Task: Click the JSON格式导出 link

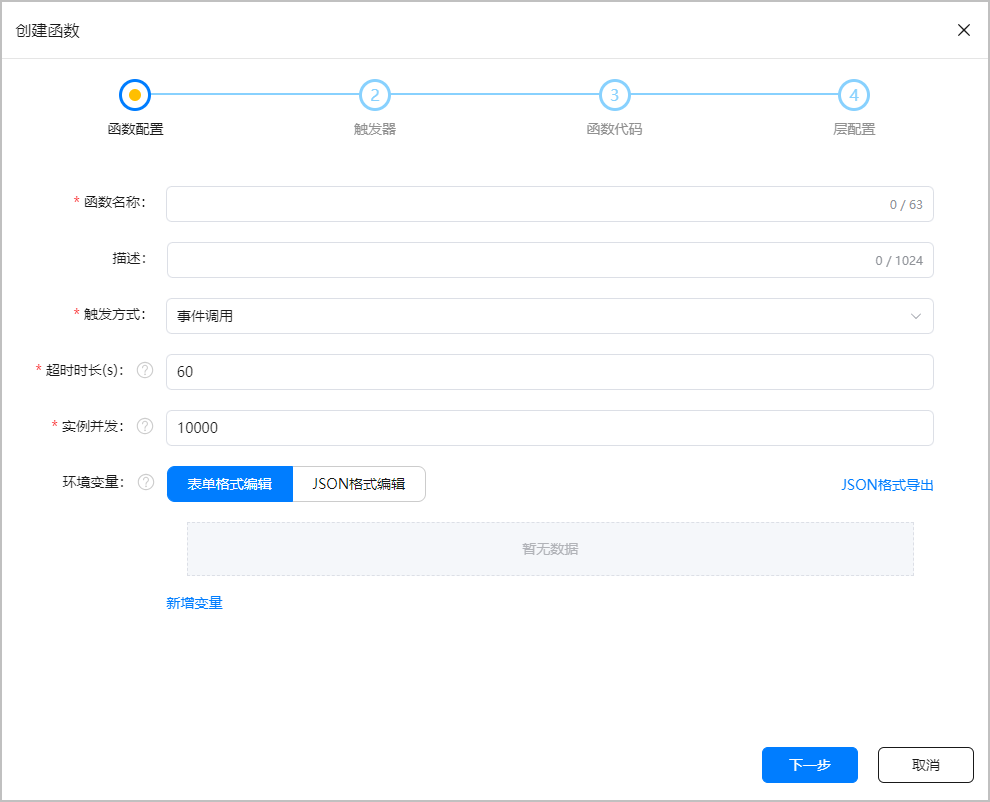Action: coord(887,485)
